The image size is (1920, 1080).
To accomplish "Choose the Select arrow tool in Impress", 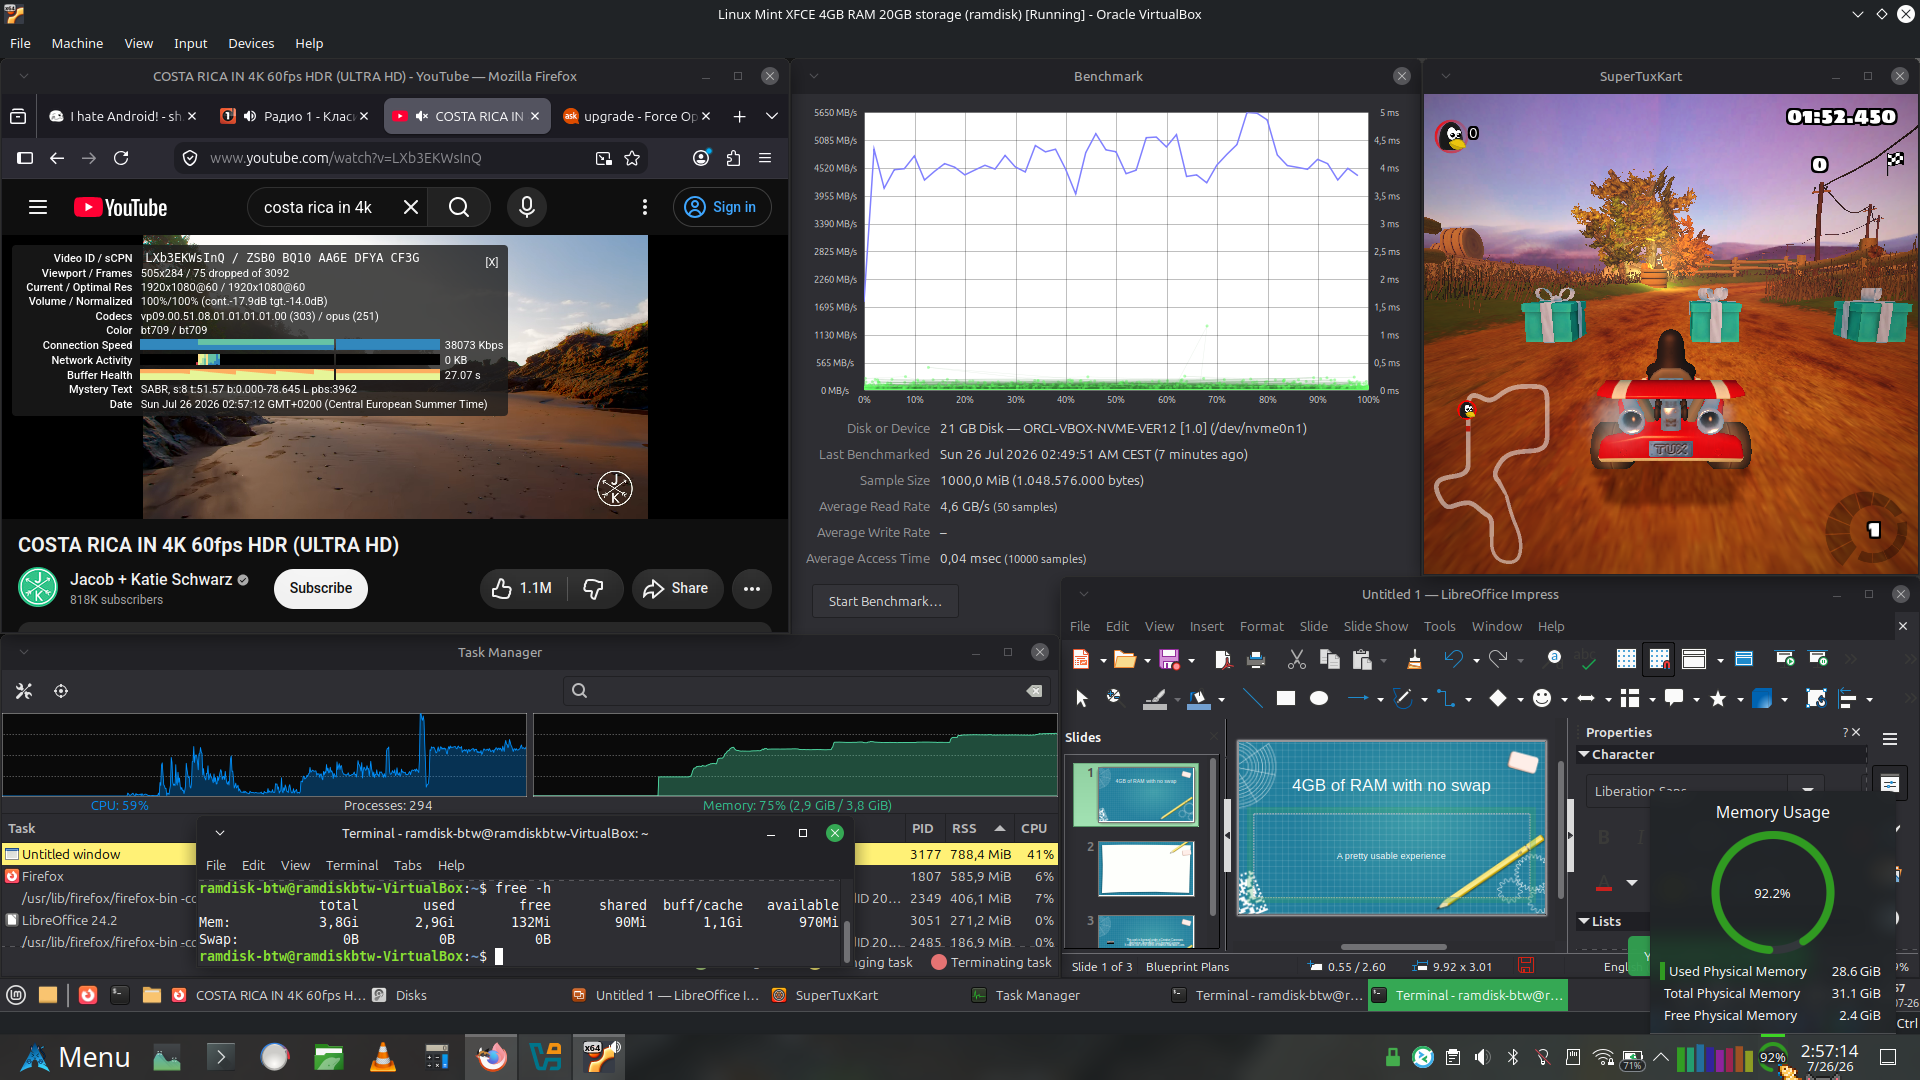I will click(1081, 698).
